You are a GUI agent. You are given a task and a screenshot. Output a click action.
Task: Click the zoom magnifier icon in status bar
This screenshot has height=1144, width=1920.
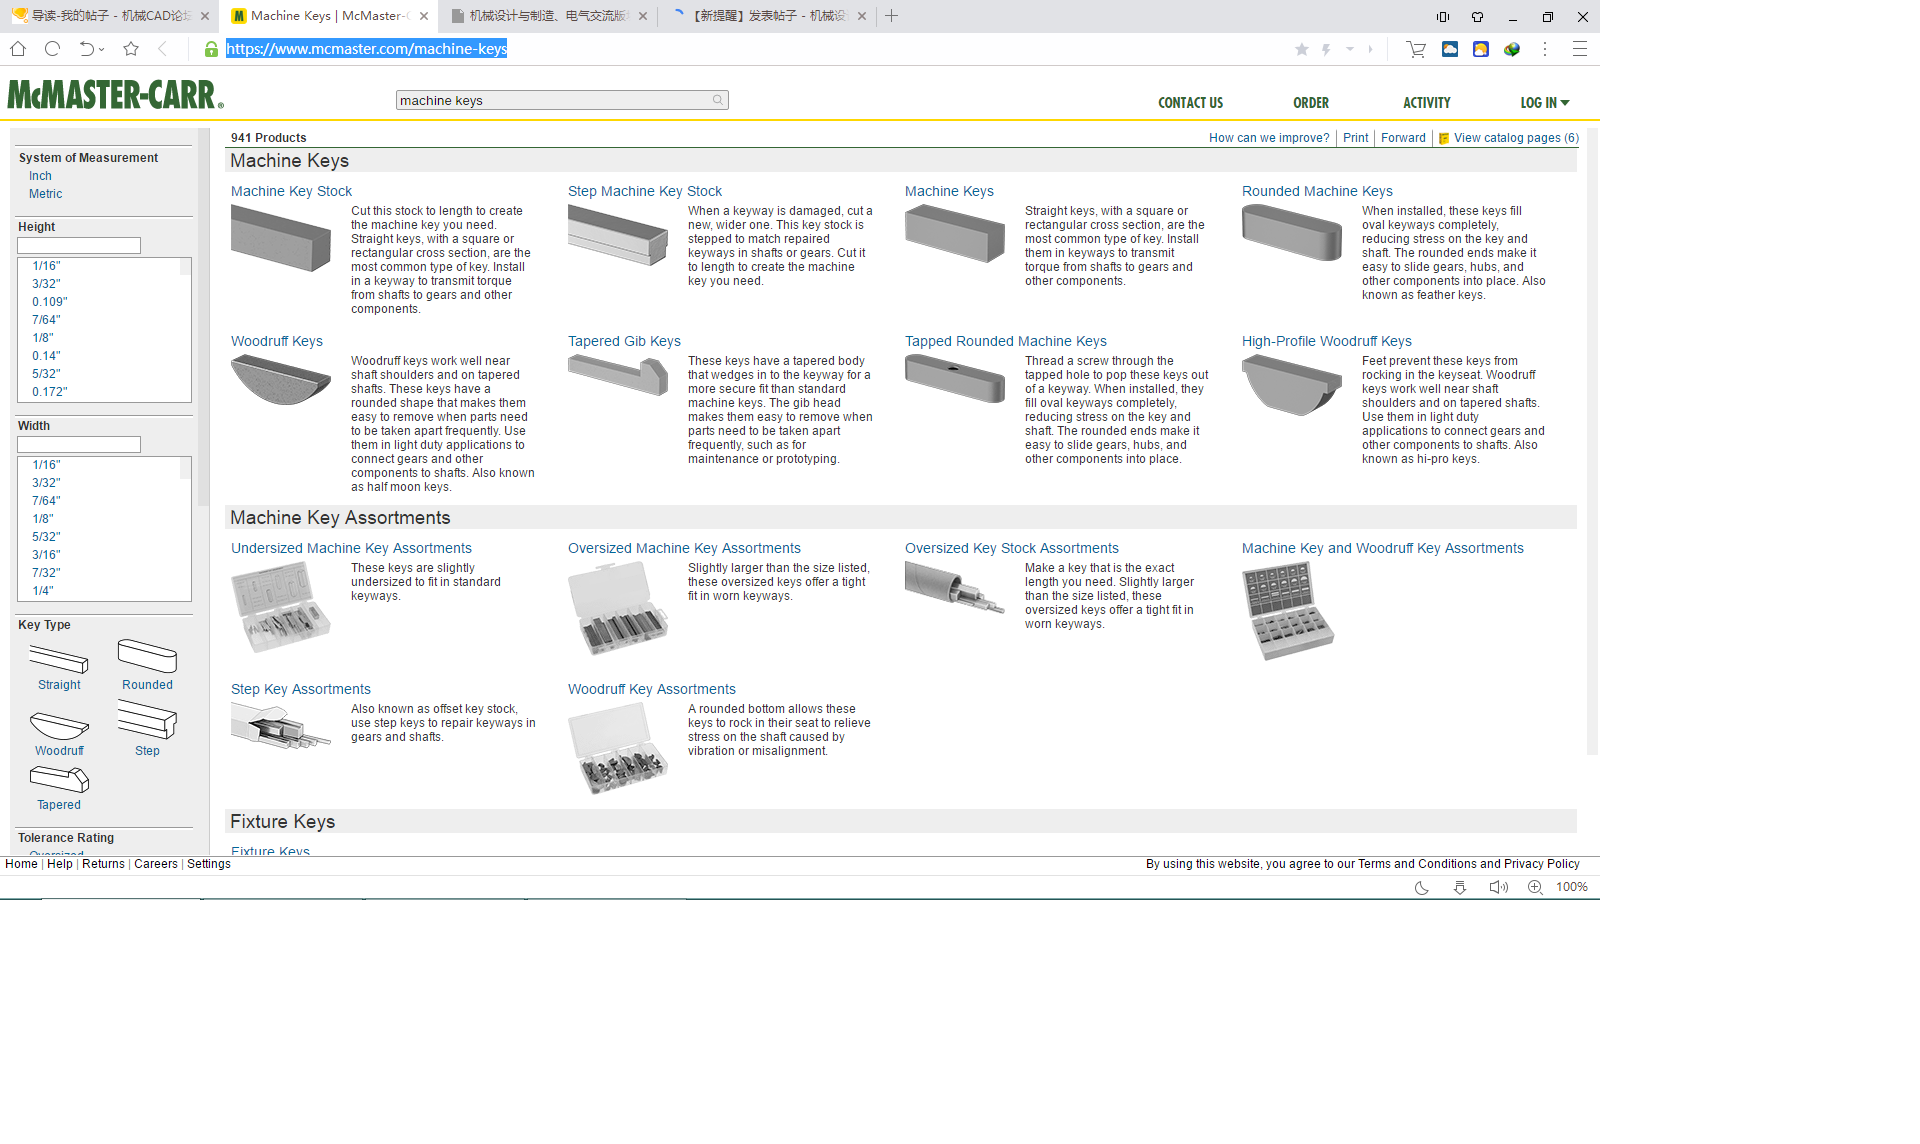[1535, 887]
